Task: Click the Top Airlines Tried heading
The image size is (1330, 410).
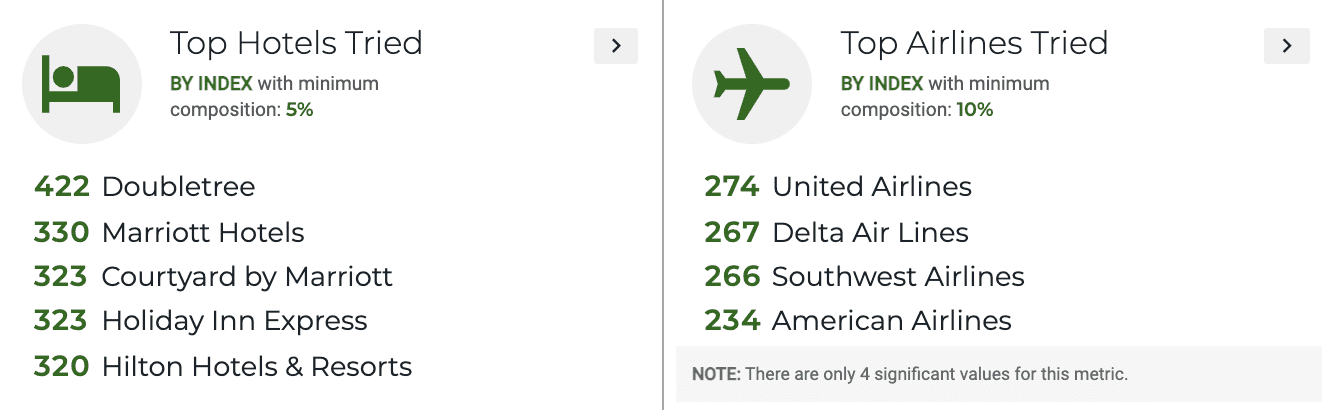Action: pyautogui.click(x=974, y=43)
